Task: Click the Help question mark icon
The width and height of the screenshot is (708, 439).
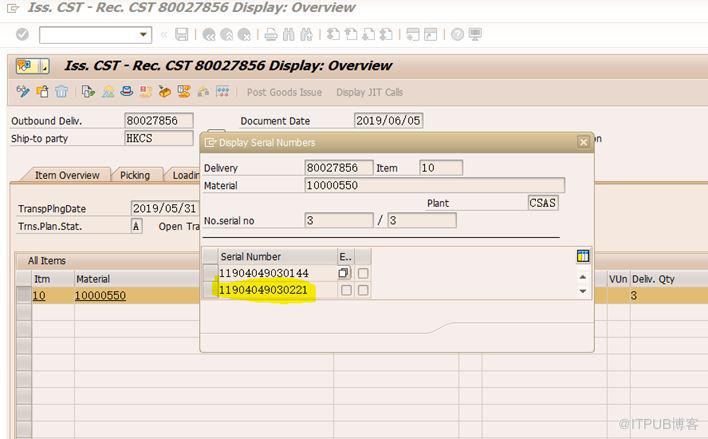Action: coord(457,35)
